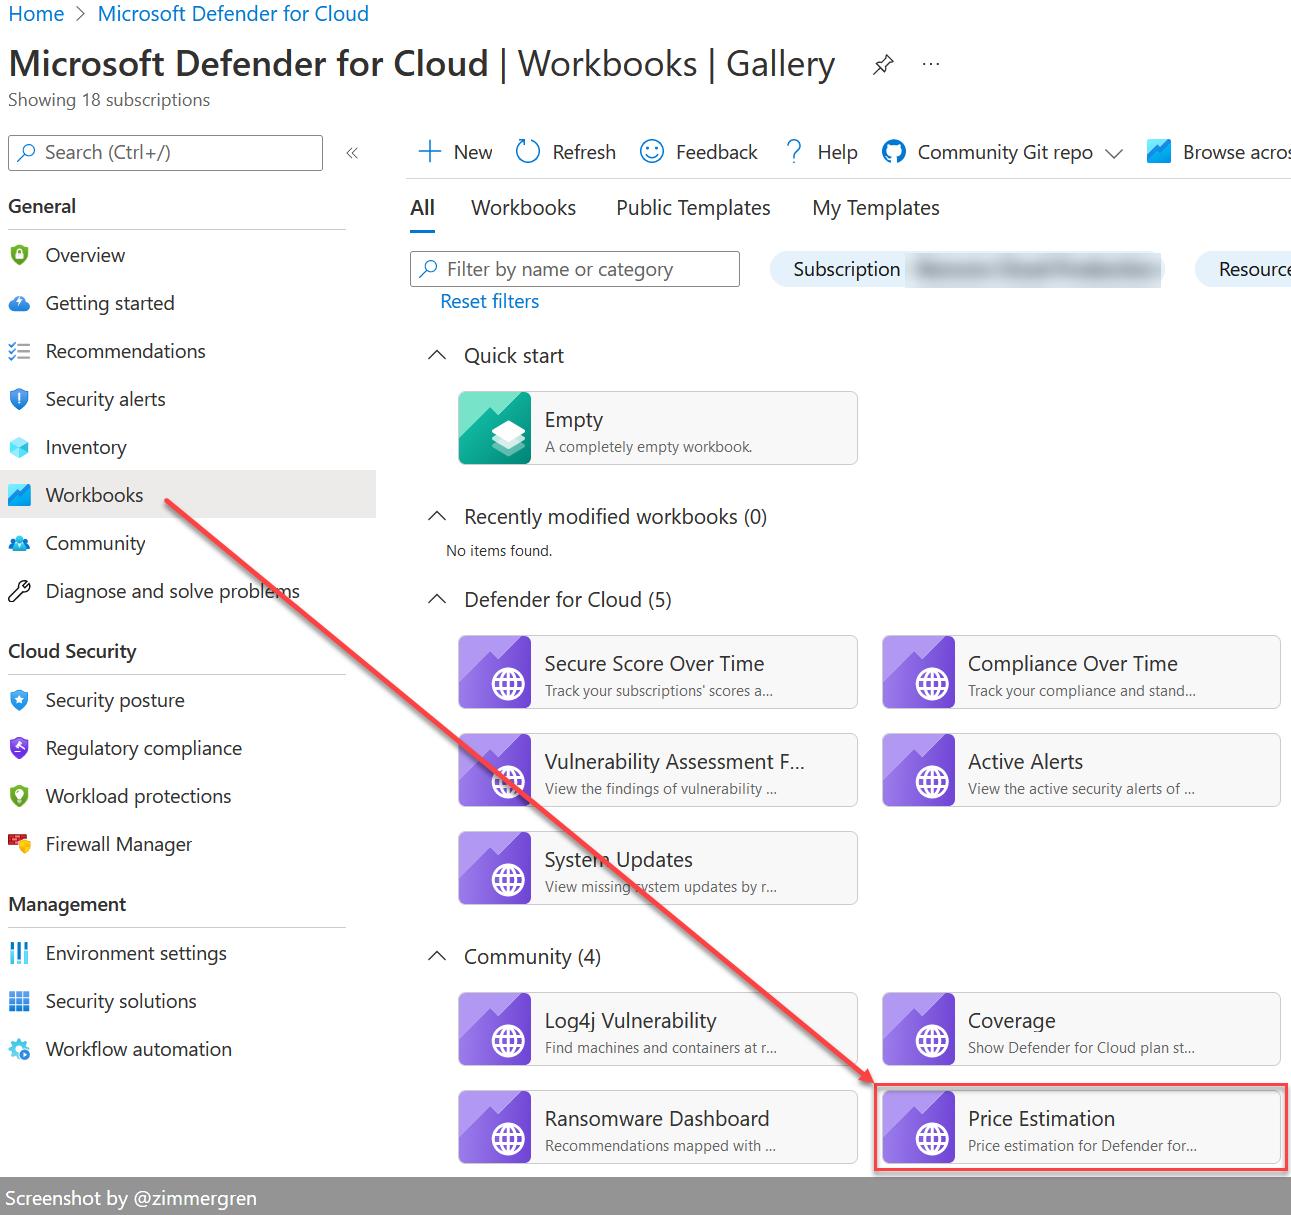
Task: Click the Workbooks chart icon in sidebar
Action: (x=19, y=495)
